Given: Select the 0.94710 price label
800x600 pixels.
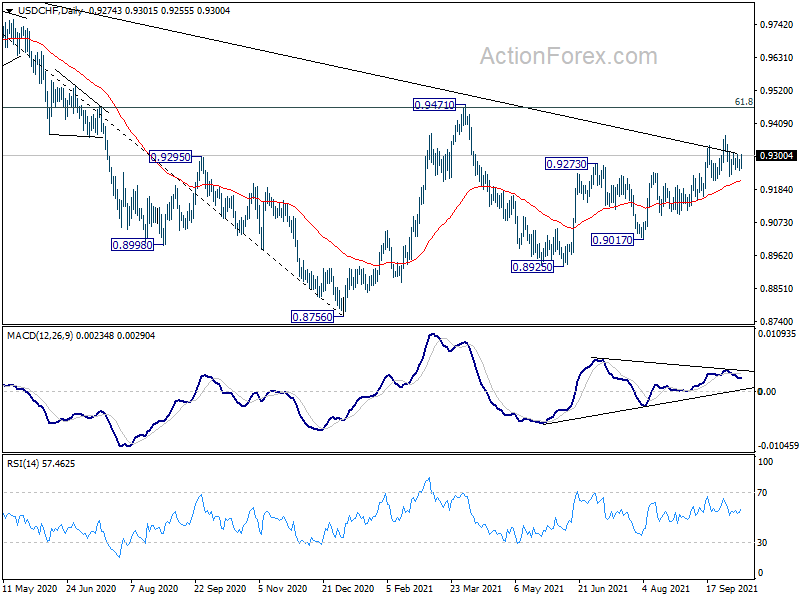Looking at the screenshot, I should (x=434, y=105).
